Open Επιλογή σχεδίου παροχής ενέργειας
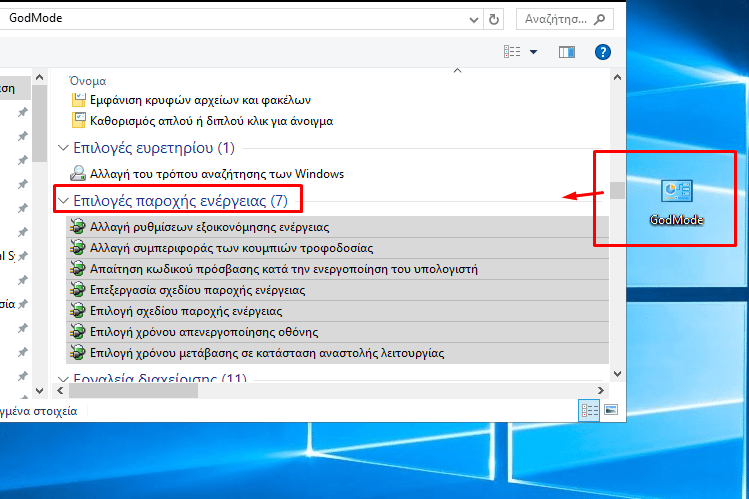The height and width of the screenshot is (499, 749). pos(338,311)
